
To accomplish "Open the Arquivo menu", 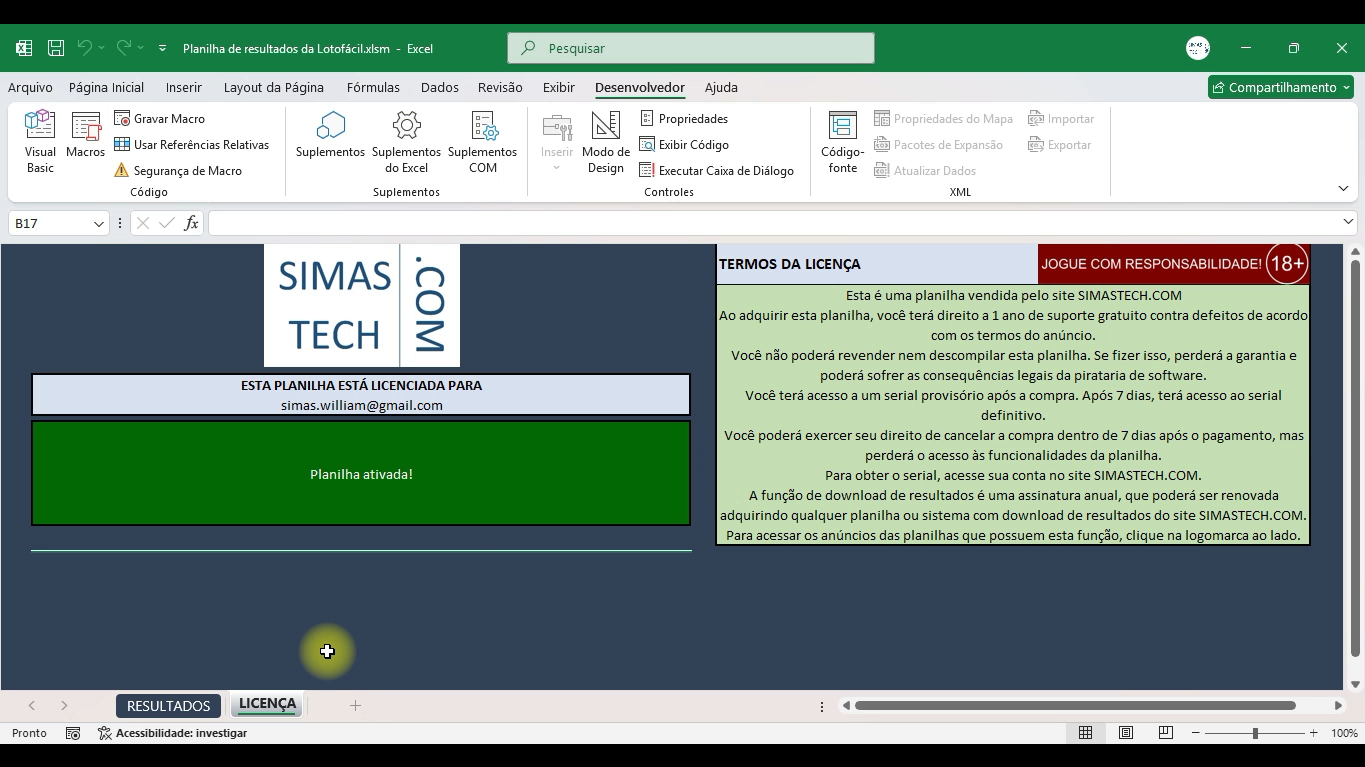I will coord(30,87).
